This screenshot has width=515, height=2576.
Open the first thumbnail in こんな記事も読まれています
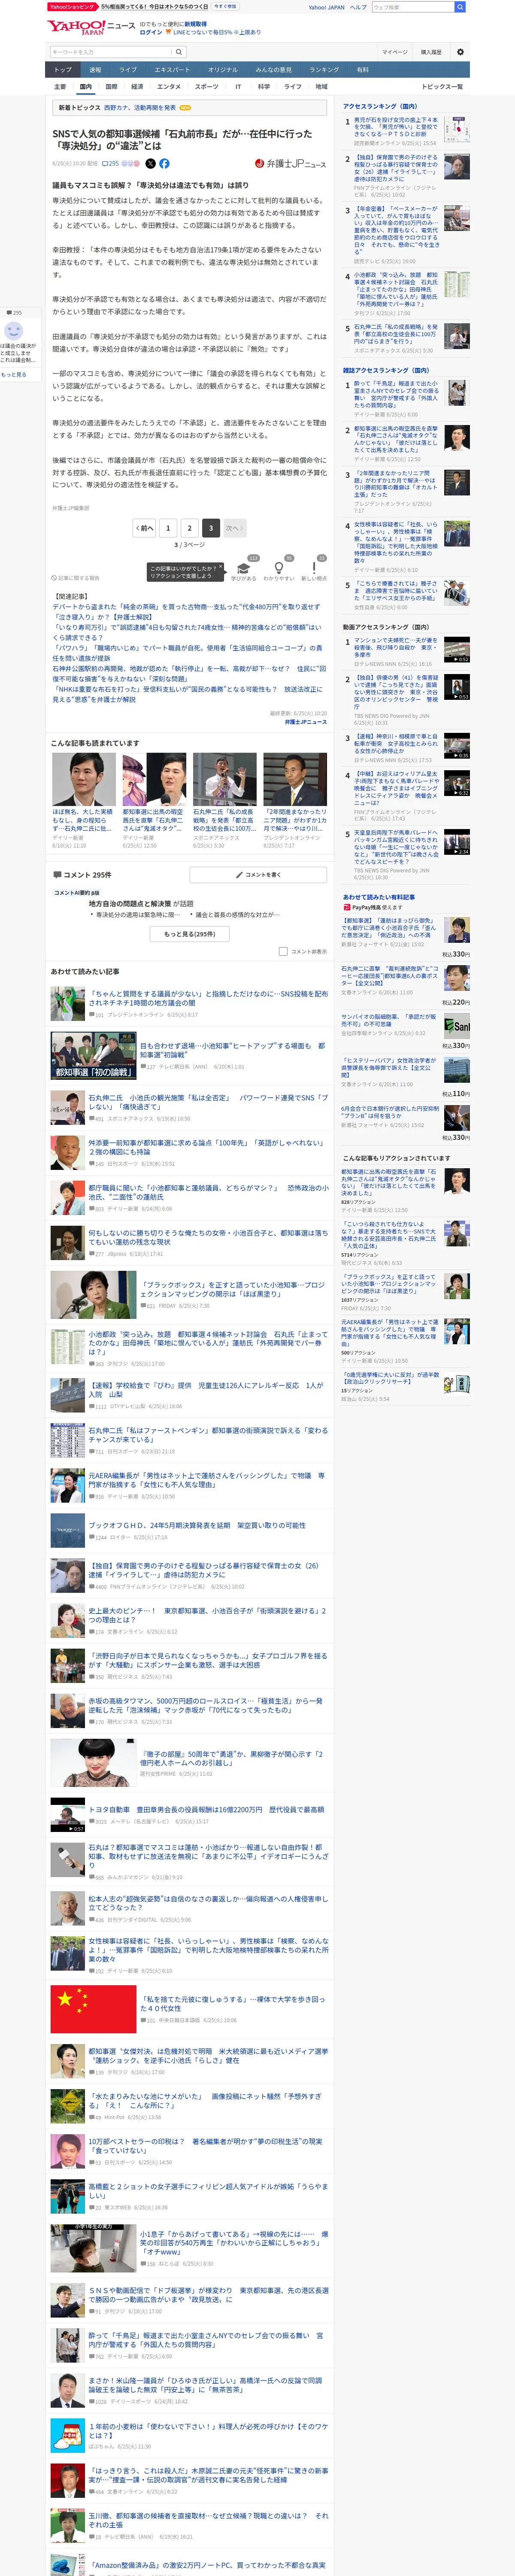(x=84, y=778)
